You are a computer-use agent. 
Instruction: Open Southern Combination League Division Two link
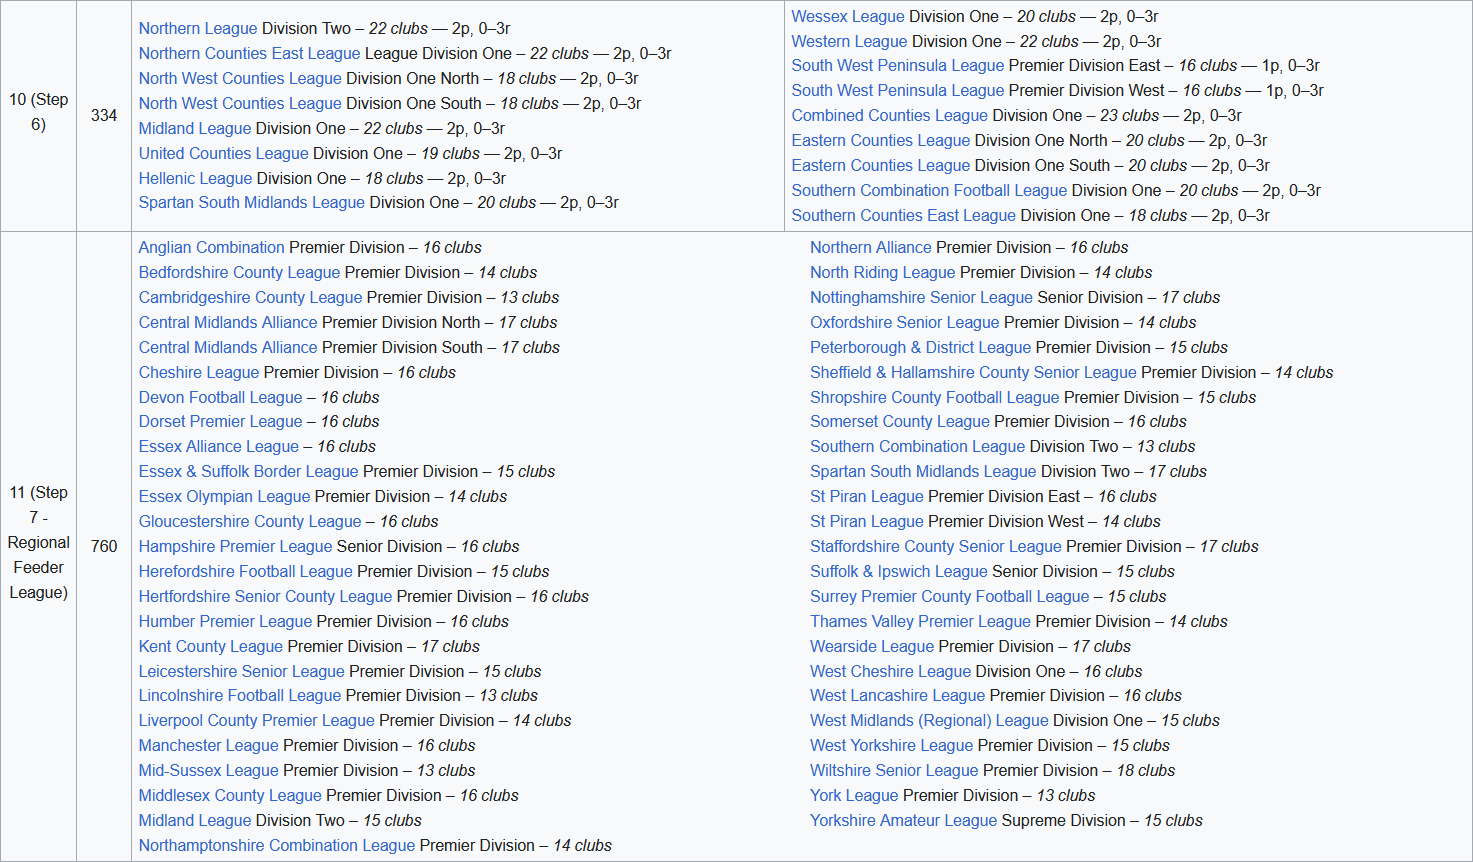point(918,447)
